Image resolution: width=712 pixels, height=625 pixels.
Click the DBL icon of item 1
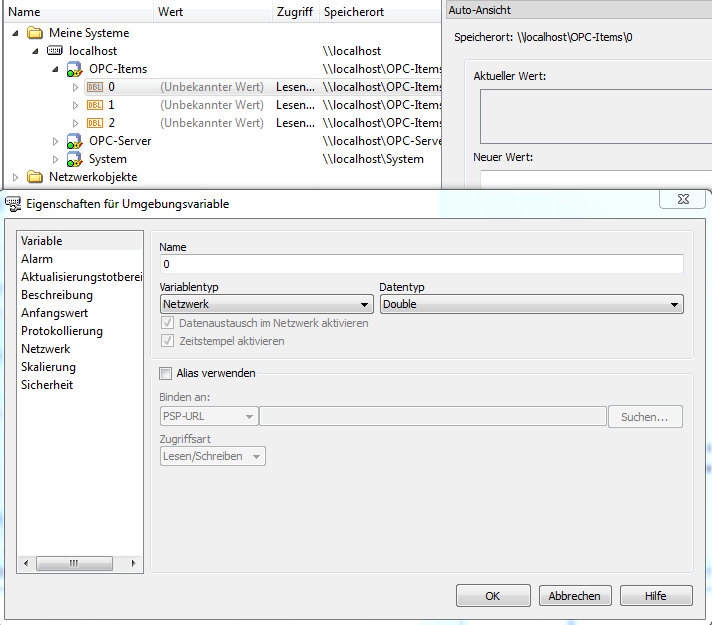[x=94, y=105]
